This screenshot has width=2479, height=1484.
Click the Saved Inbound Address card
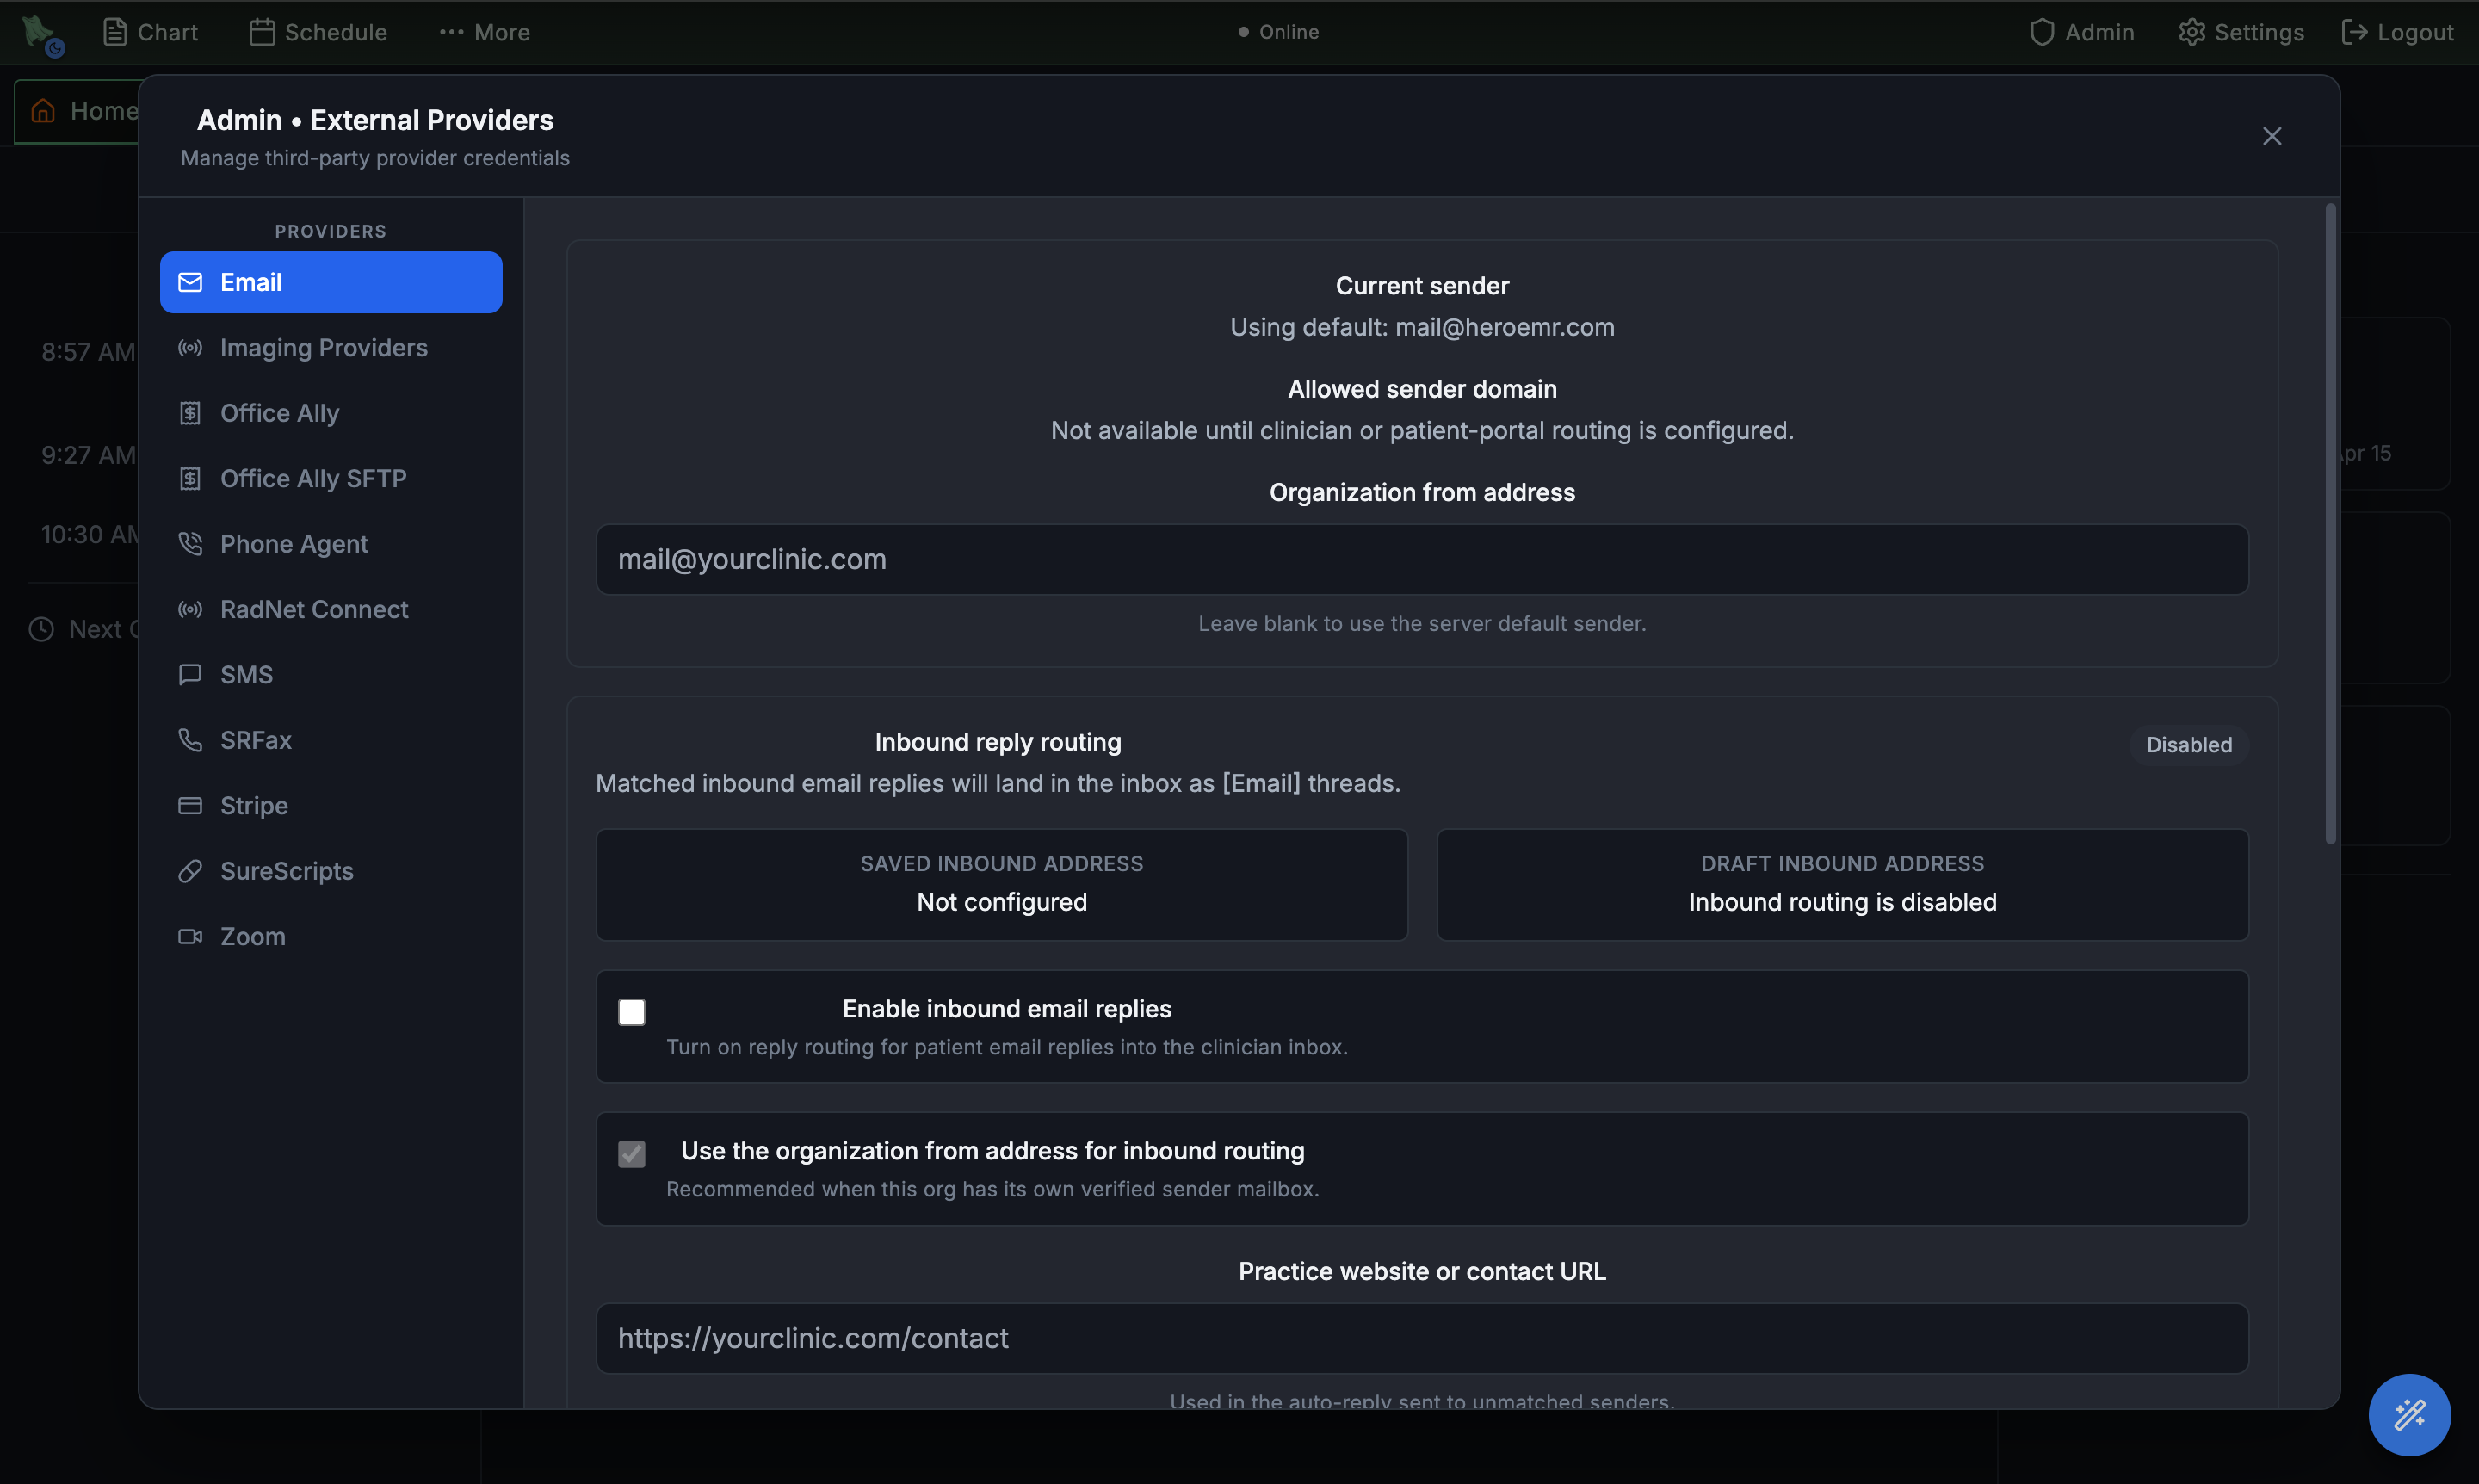pyautogui.click(x=1002, y=885)
